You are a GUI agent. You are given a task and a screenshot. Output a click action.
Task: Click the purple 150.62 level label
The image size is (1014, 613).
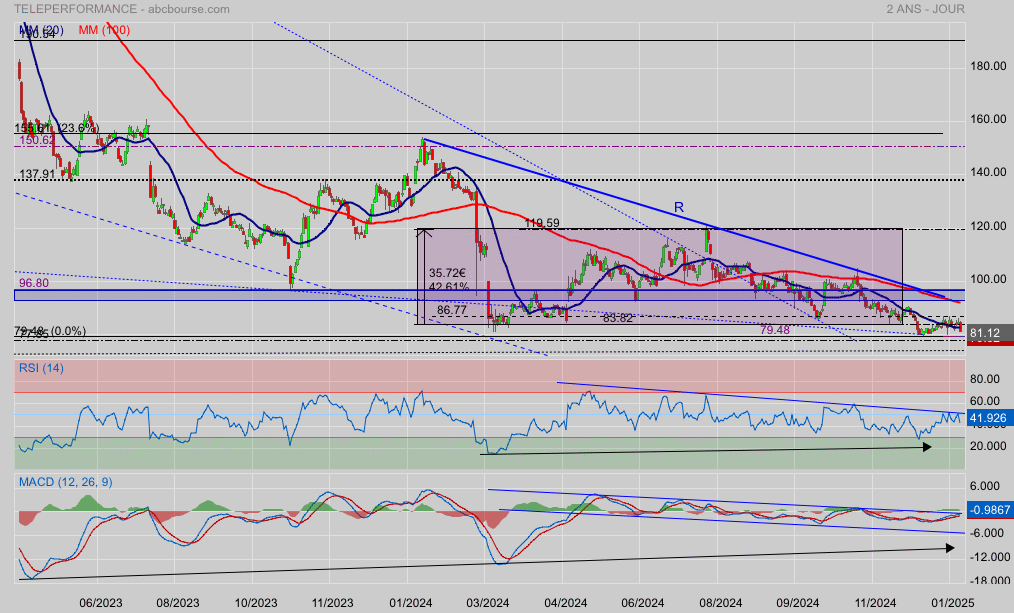tap(37, 140)
